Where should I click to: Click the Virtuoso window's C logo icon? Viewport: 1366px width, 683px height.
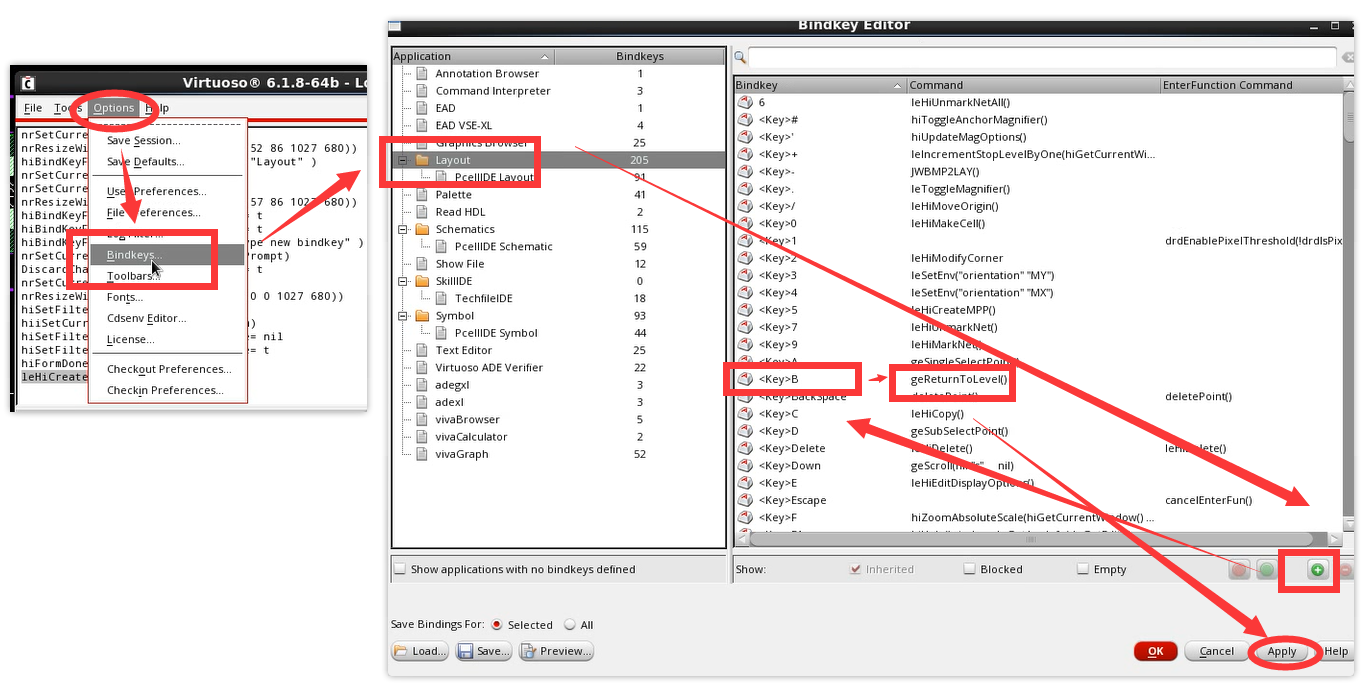(x=28, y=83)
